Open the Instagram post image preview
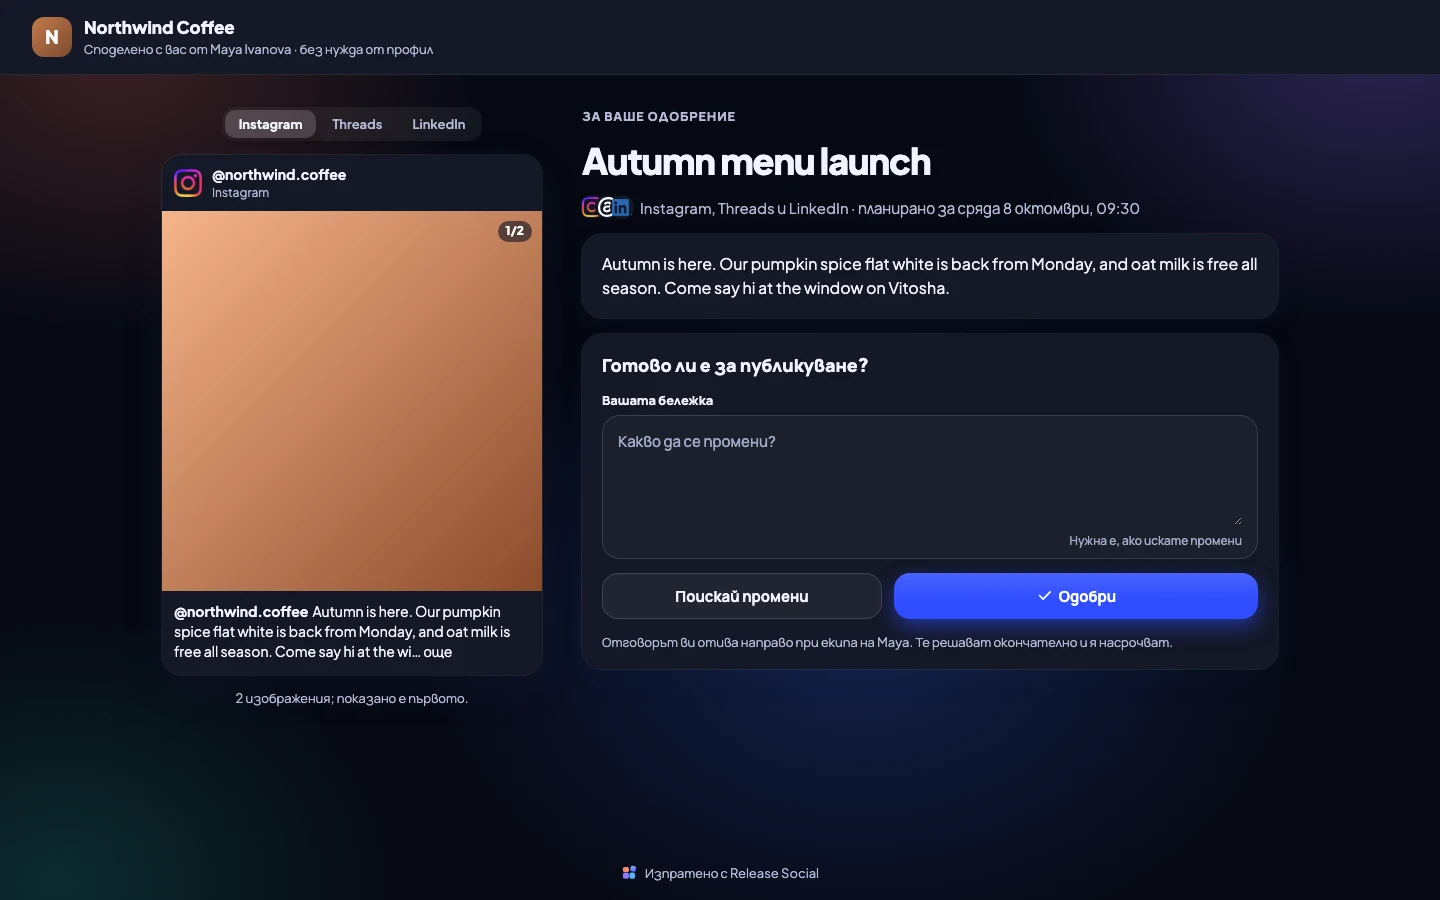This screenshot has height=900, width=1440. (352, 401)
